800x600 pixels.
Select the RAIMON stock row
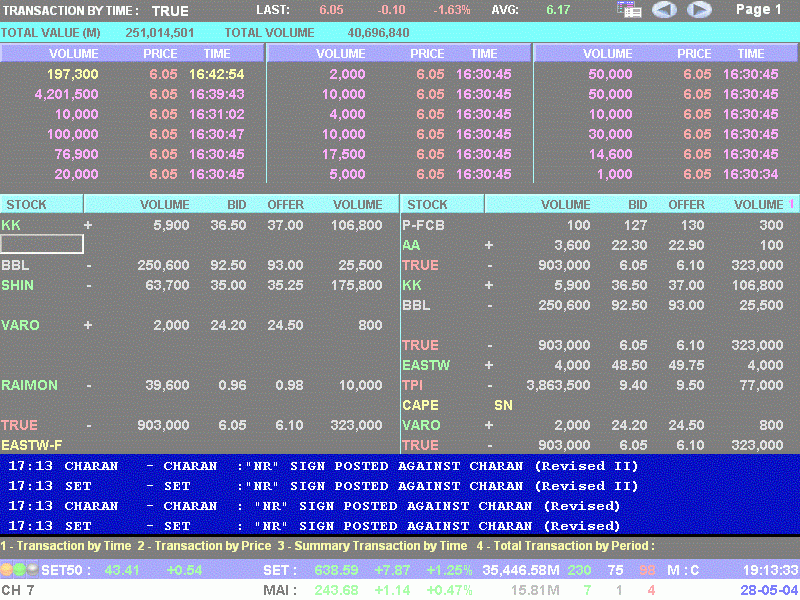point(199,385)
